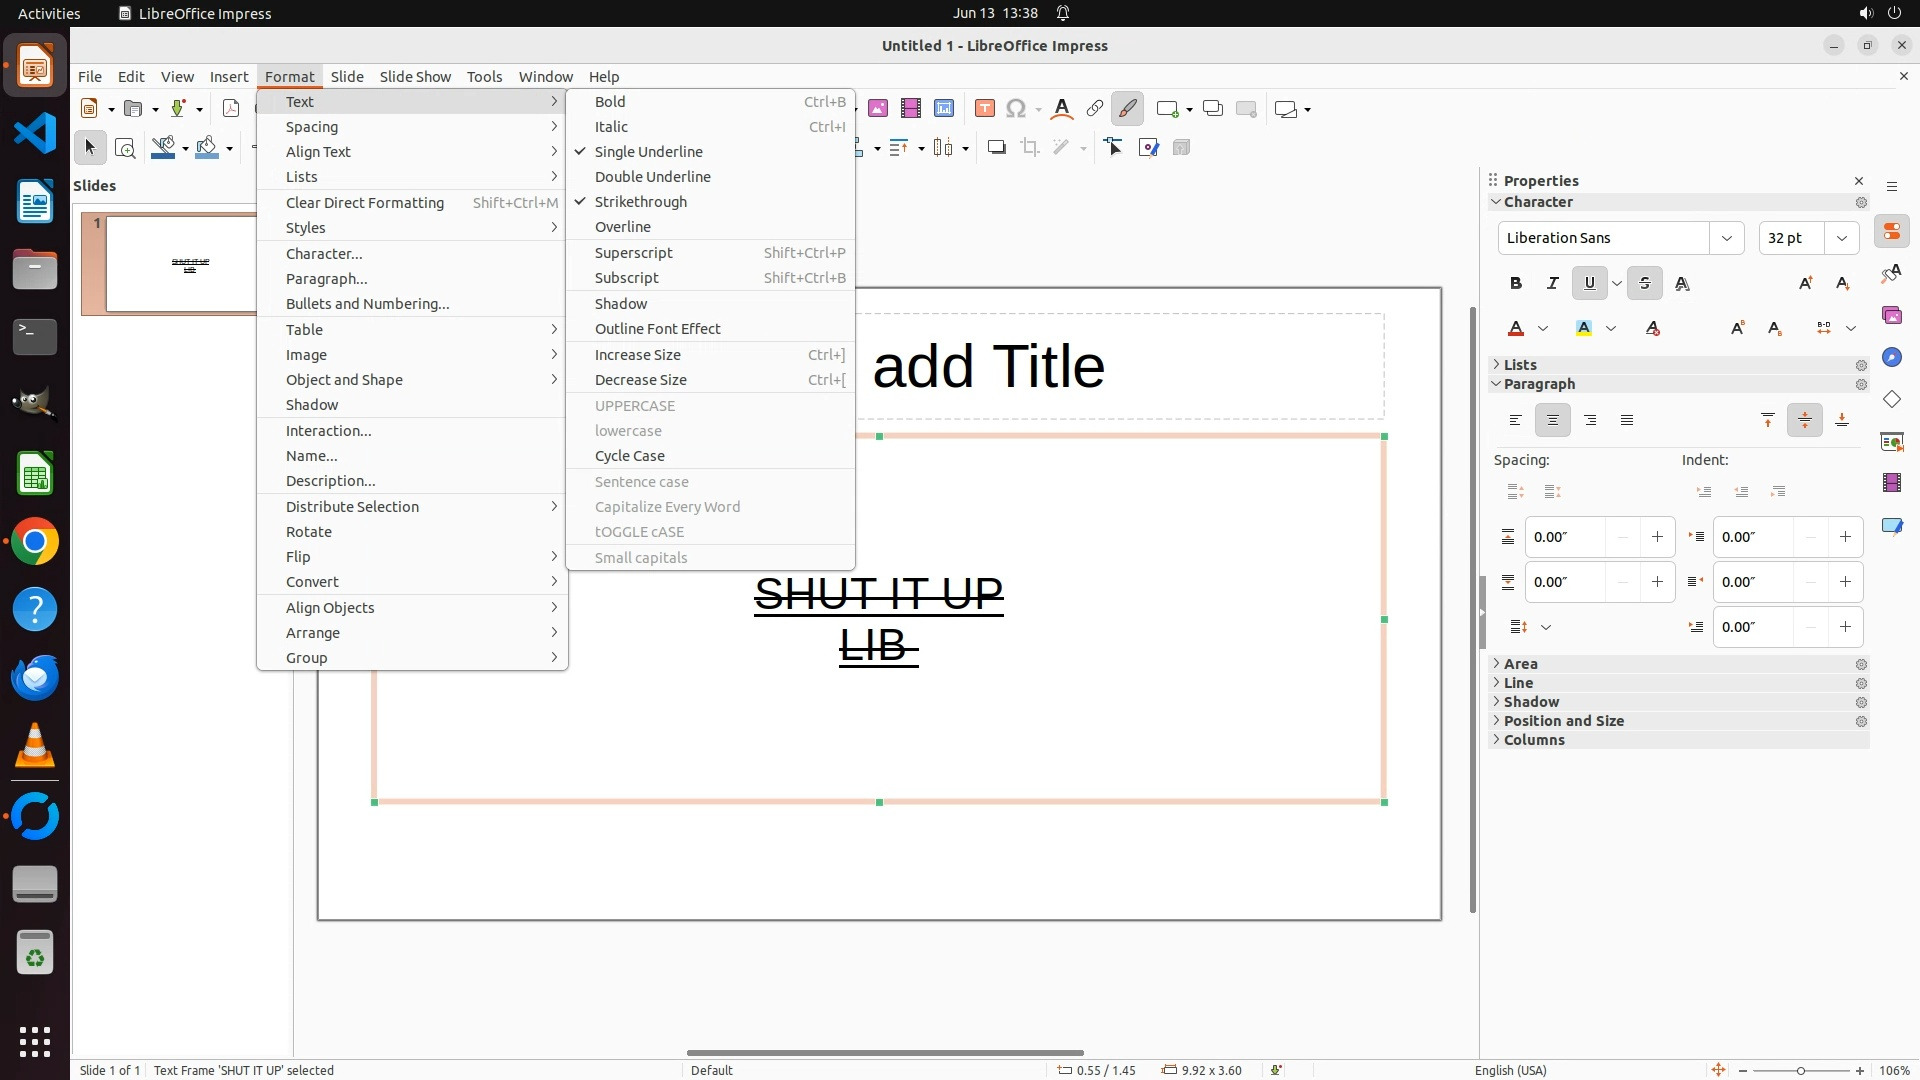Click the Insert Hyperlink toolbar icon
Viewport: 1920px width, 1080px height.
1094,109
